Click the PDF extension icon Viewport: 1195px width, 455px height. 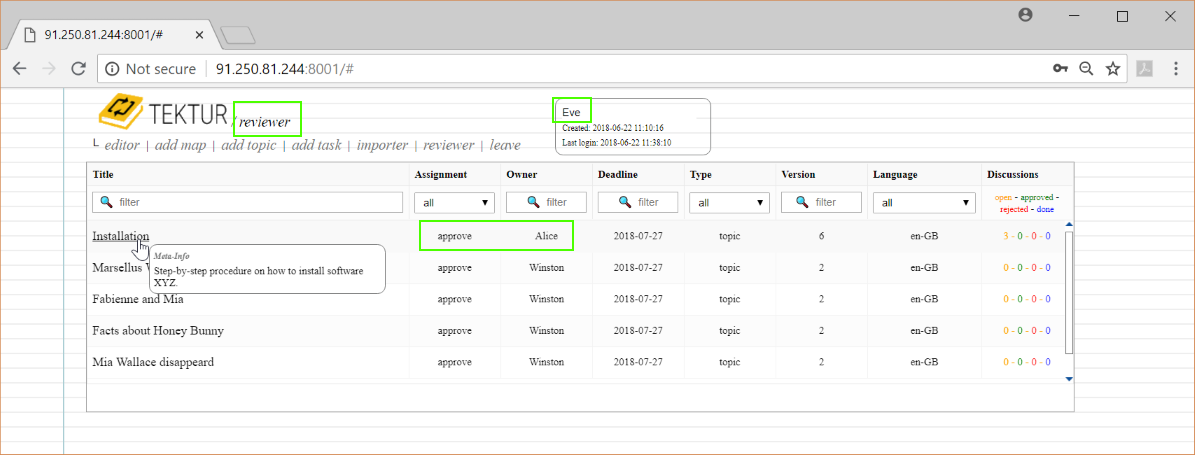(1143, 69)
